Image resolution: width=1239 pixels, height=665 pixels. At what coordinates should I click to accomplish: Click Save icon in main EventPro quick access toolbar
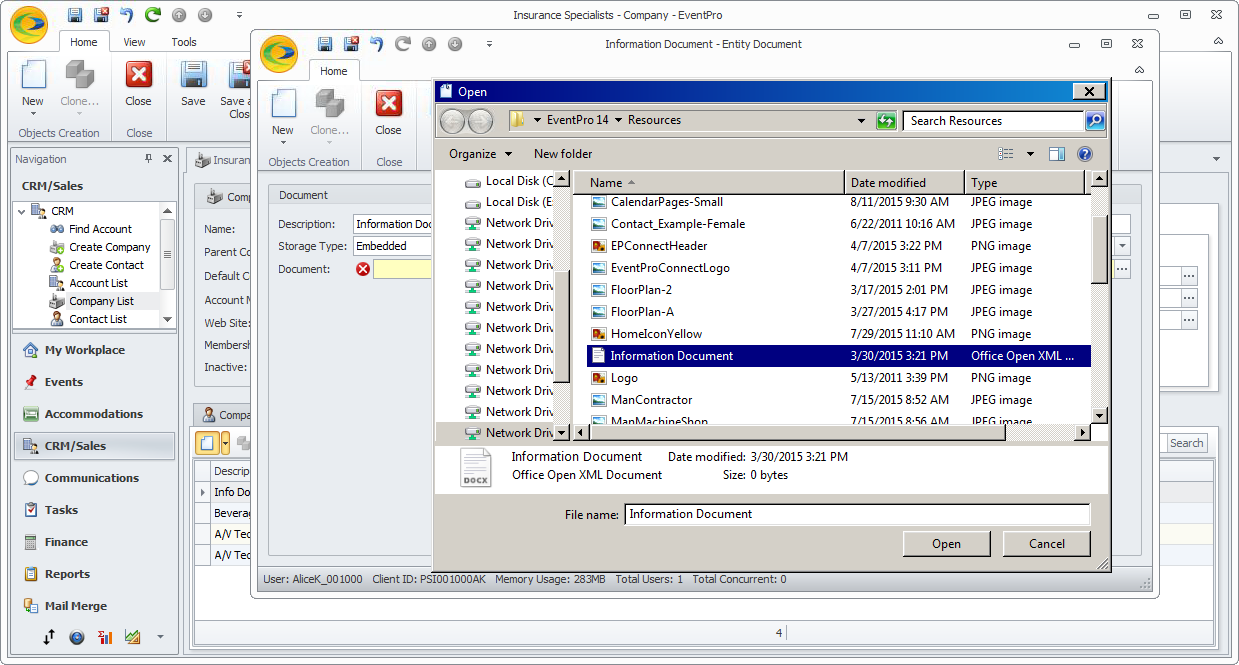pyautogui.click(x=76, y=15)
